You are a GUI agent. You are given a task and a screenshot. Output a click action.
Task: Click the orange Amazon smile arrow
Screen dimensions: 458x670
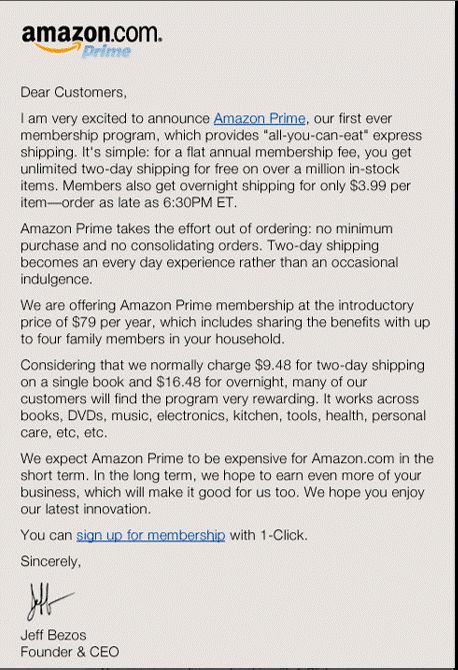(56, 47)
